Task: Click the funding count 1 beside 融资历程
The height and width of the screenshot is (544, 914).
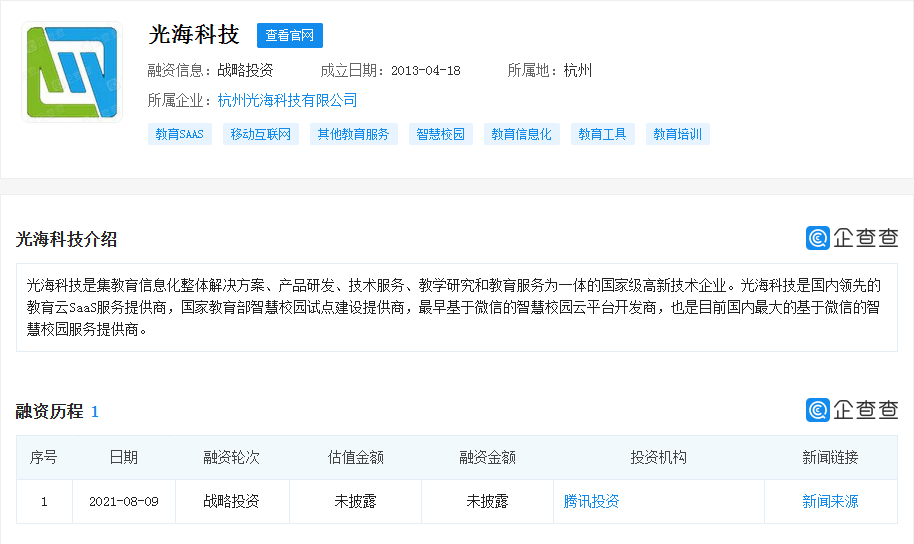Action: pyautogui.click(x=95, y=412)
